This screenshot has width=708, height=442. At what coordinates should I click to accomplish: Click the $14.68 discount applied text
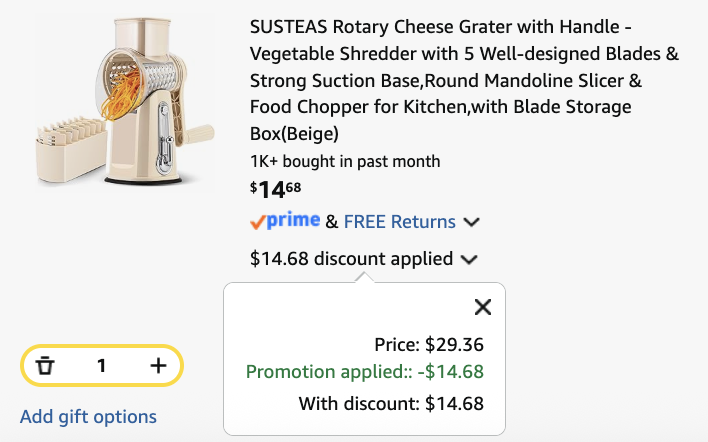tap(351, 259)
